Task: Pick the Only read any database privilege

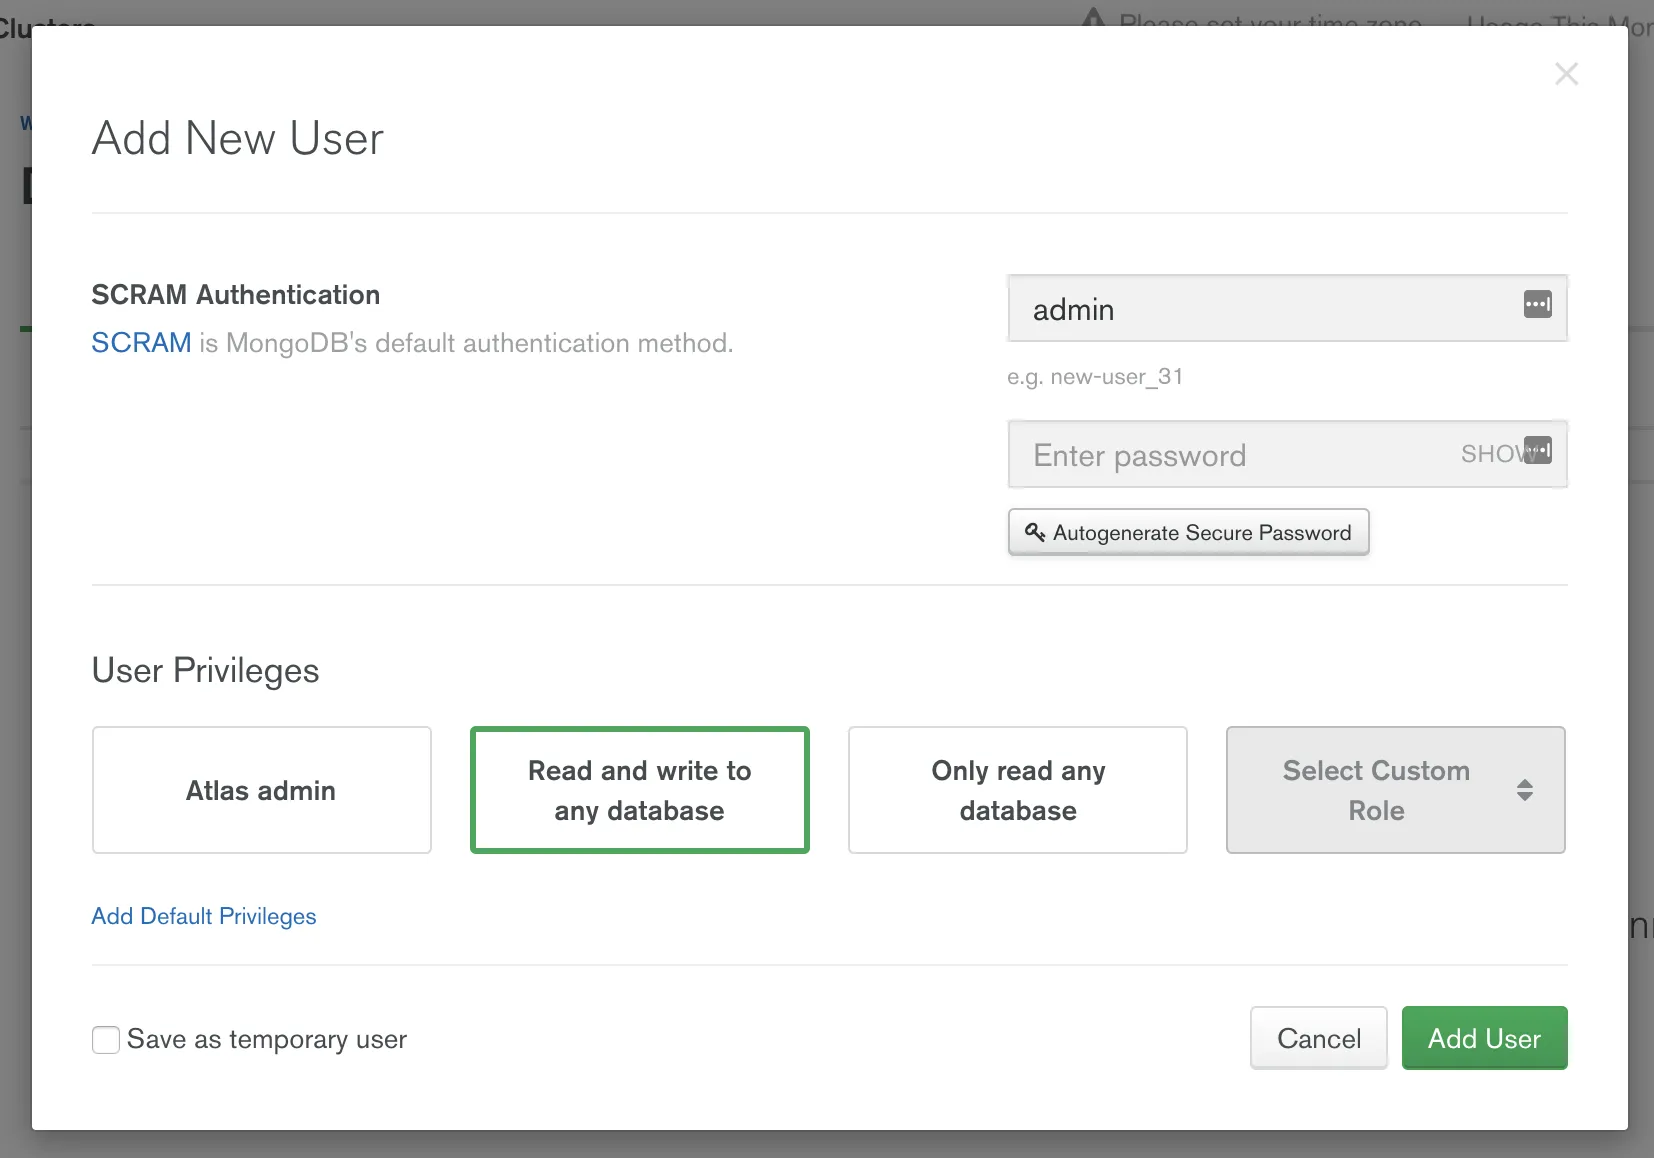Action: (x=1017, y=790)
